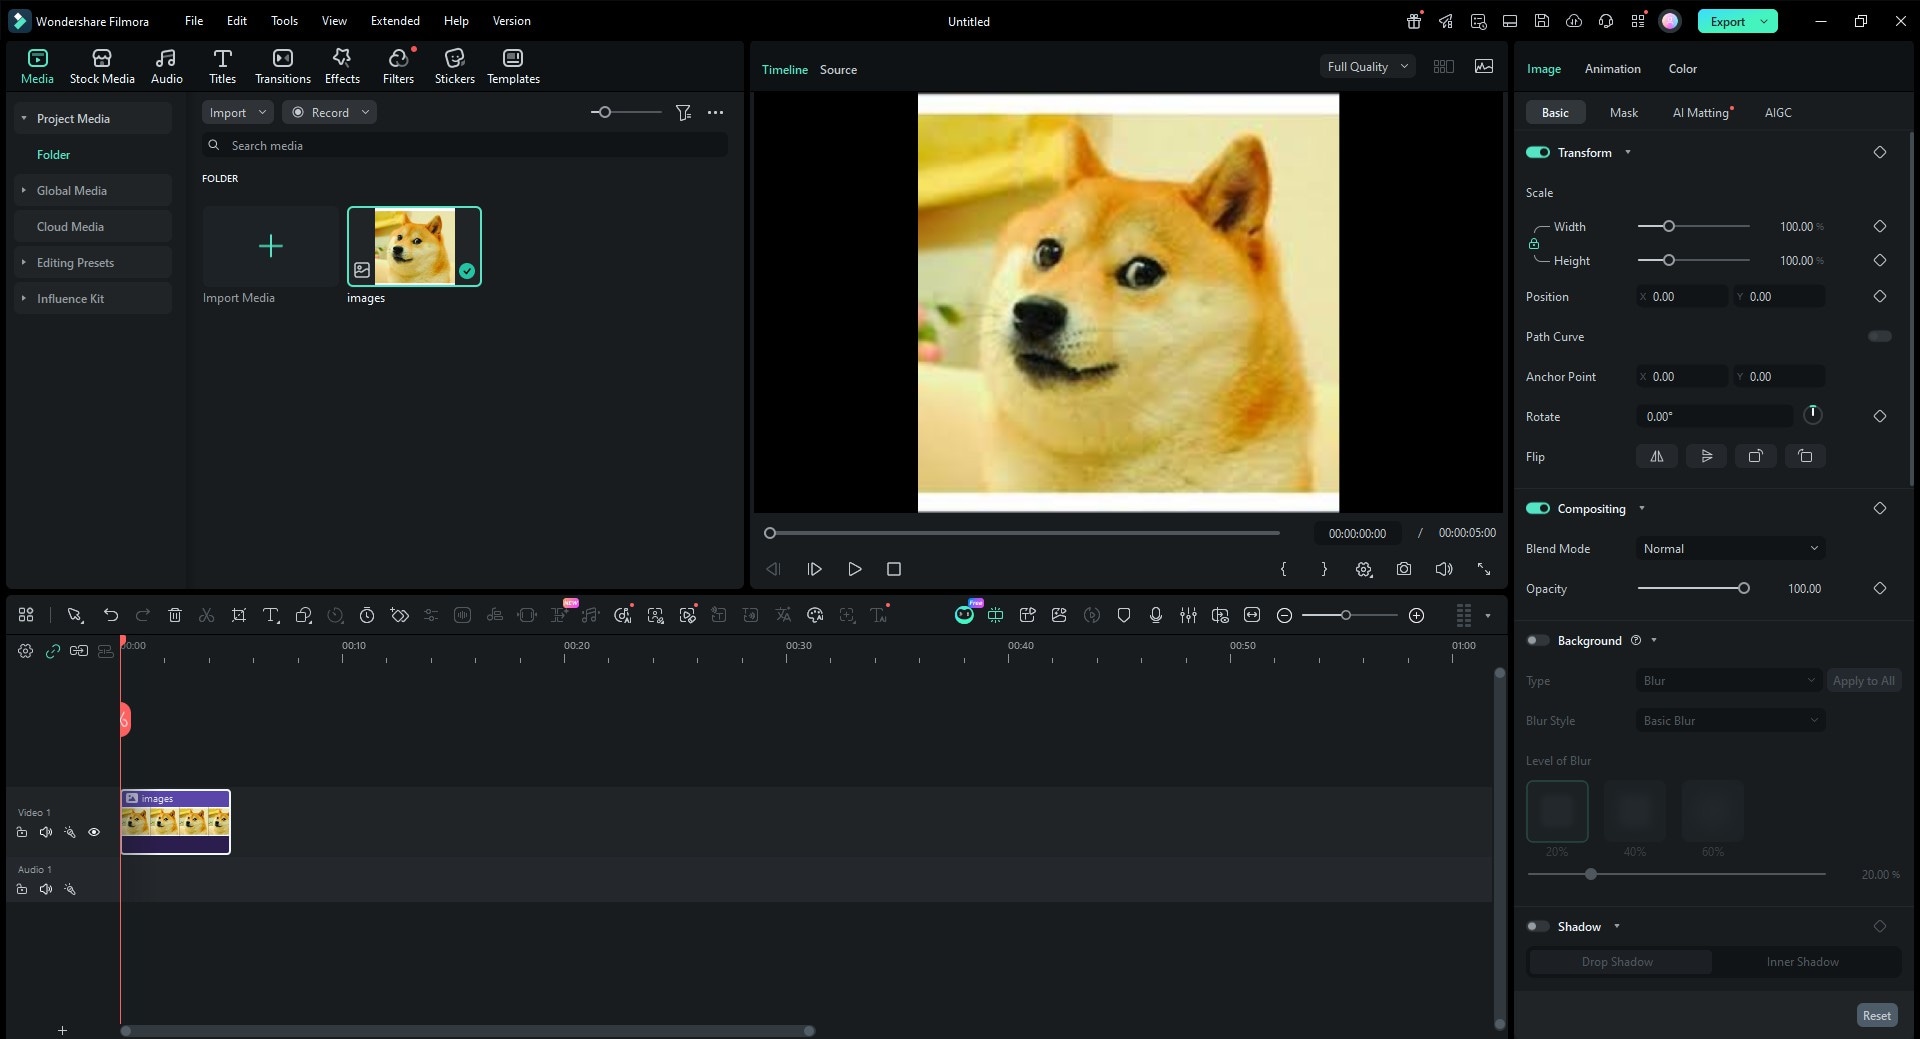Enable the Shadow toggle

coord(1537,926)
